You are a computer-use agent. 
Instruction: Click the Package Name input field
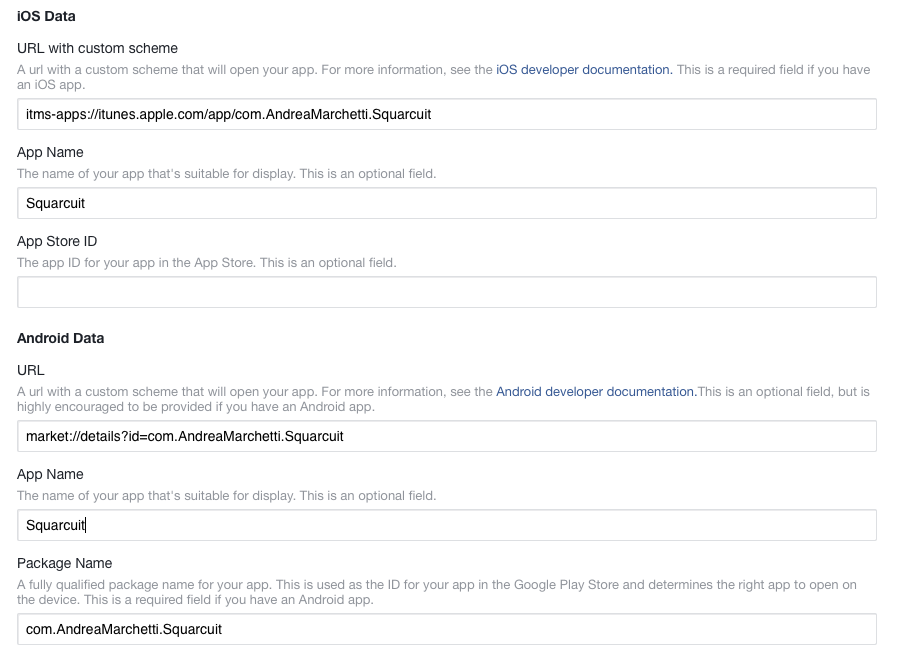[x=447, y=629]
